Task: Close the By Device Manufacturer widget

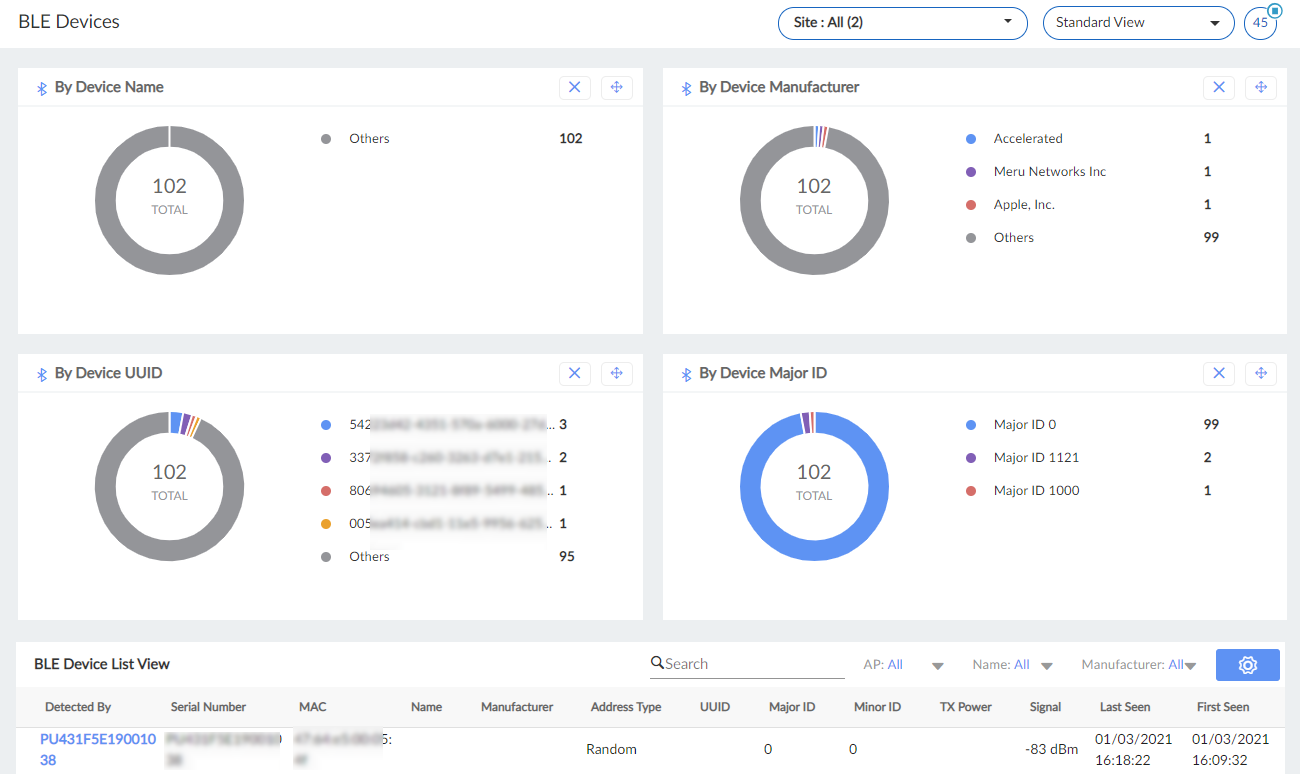Action: click(1219, 87)
